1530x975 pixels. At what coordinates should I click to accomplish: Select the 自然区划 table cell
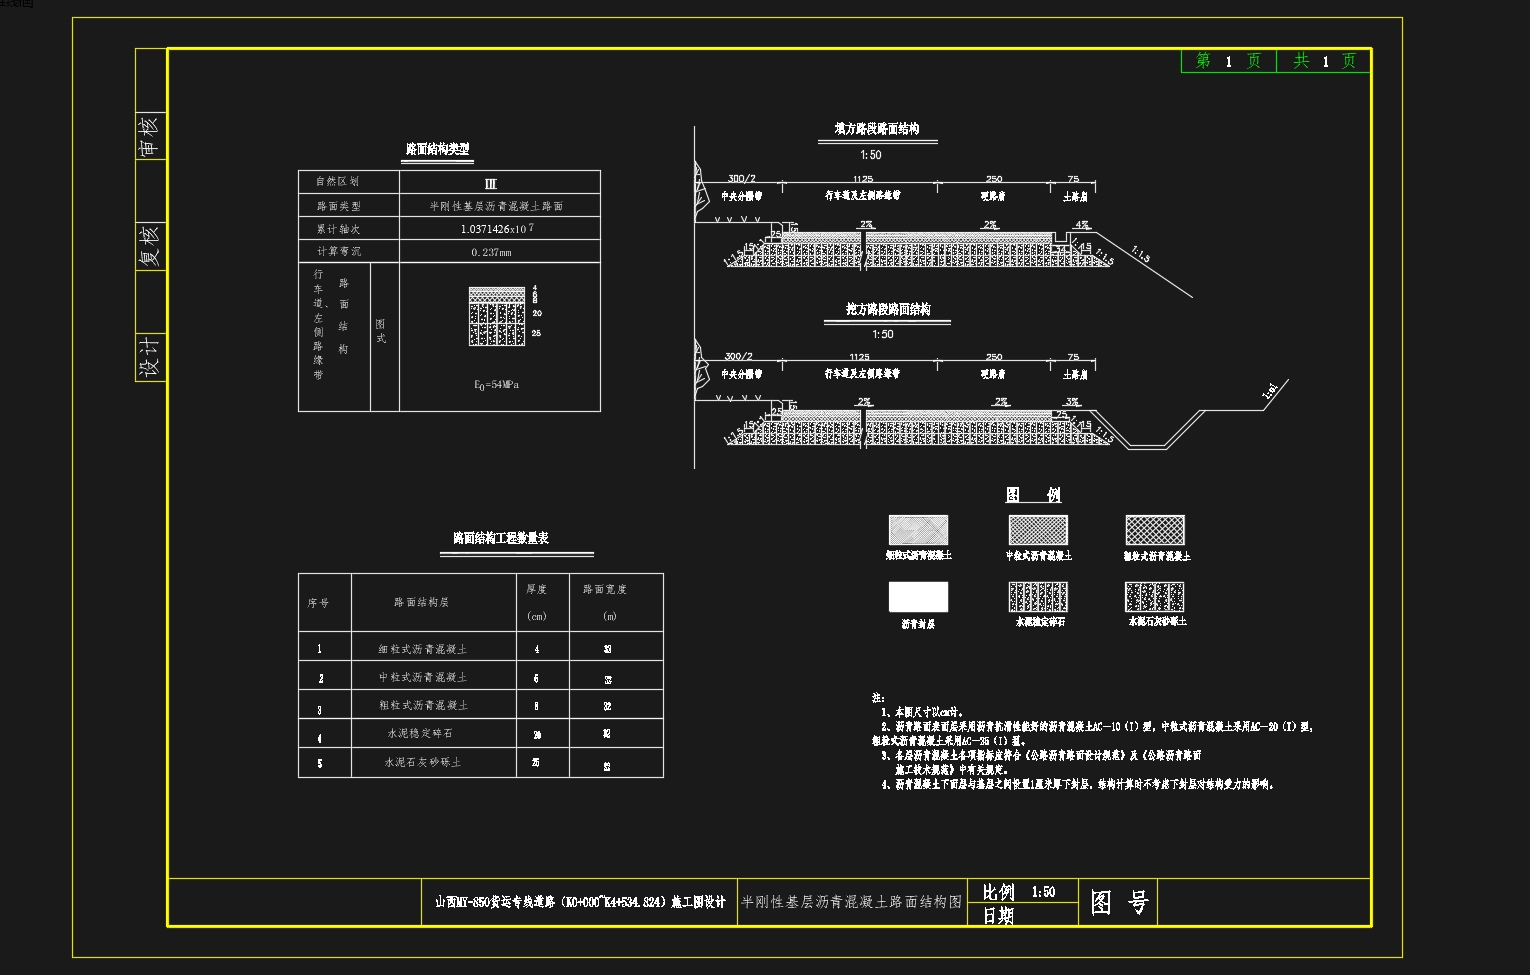click(349, 182)
